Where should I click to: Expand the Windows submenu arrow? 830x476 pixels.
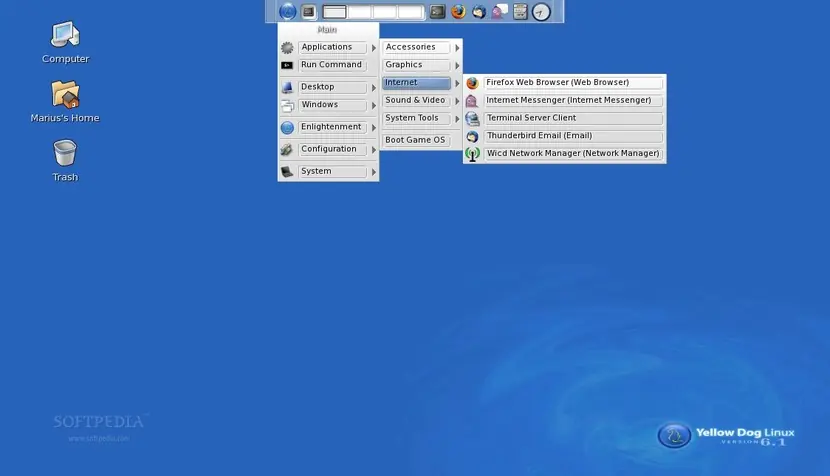(x=374, y=105)
